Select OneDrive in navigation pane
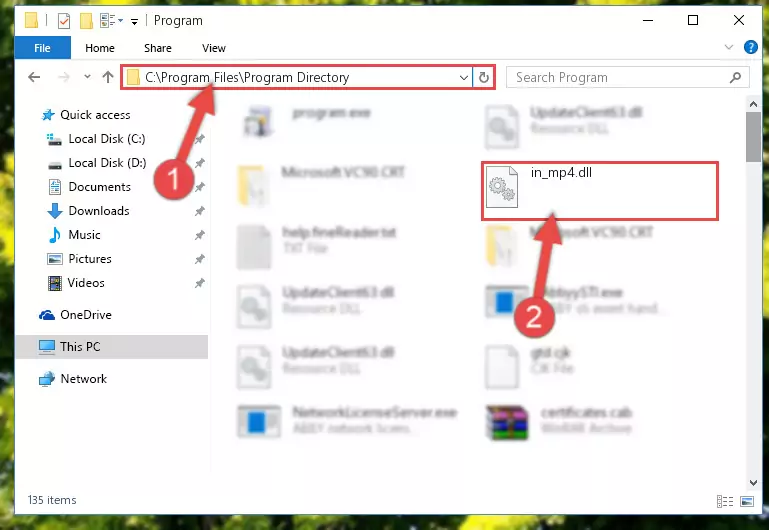This screenshot has height=530, width=769. pyautogui.click(x=85, y=315)
